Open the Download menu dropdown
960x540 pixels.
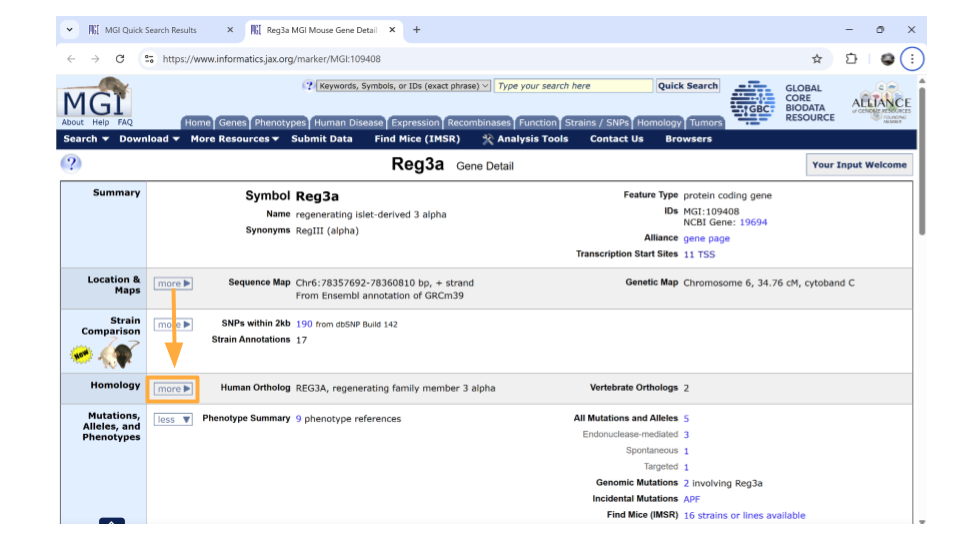(x=149, y=139)
